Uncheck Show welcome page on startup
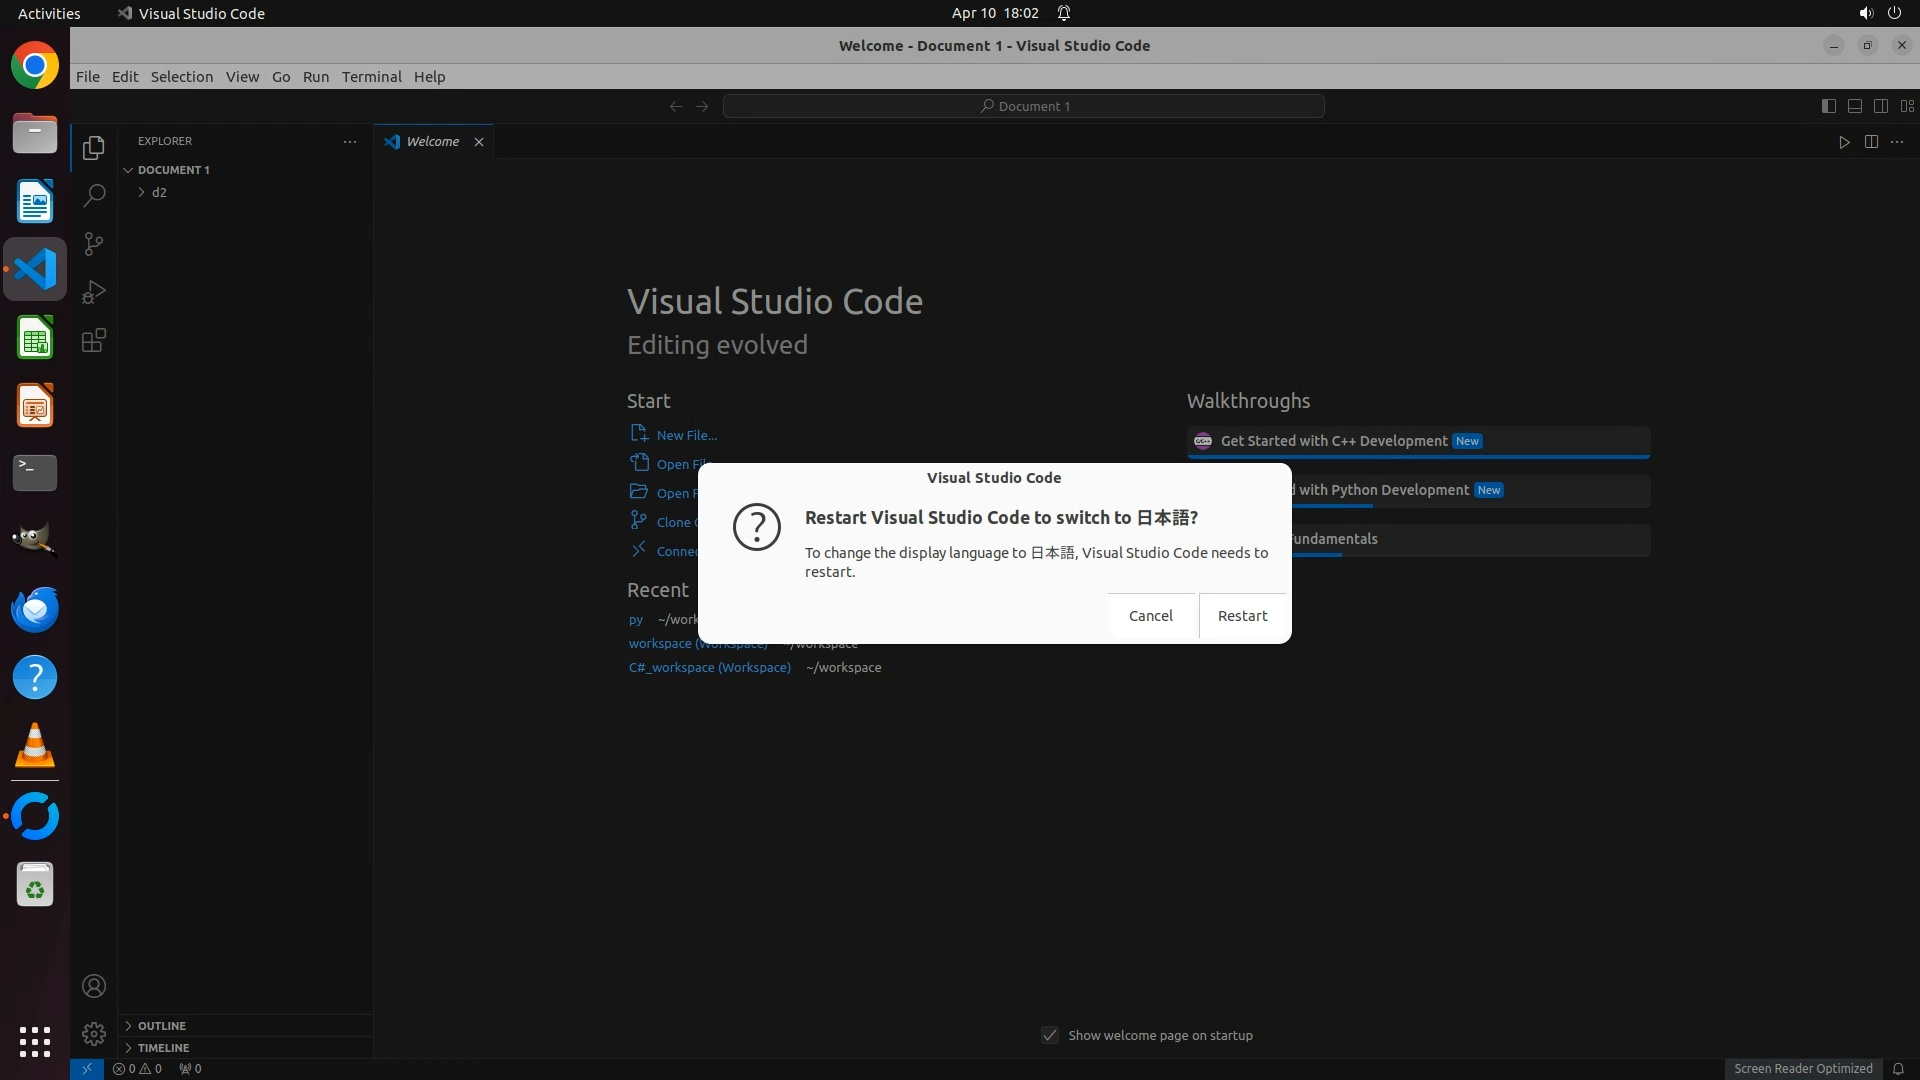 [x=1050, y=1035]
